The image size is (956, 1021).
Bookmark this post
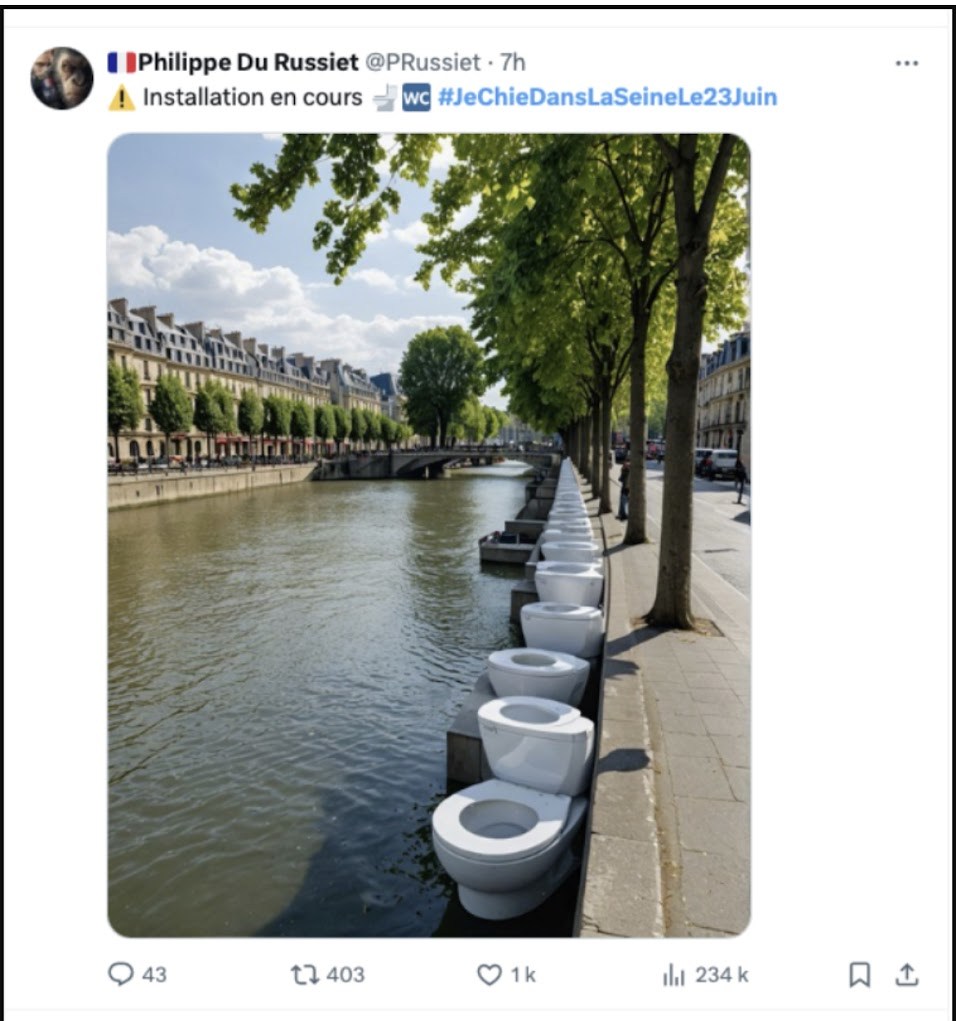[x=860, y=975]
